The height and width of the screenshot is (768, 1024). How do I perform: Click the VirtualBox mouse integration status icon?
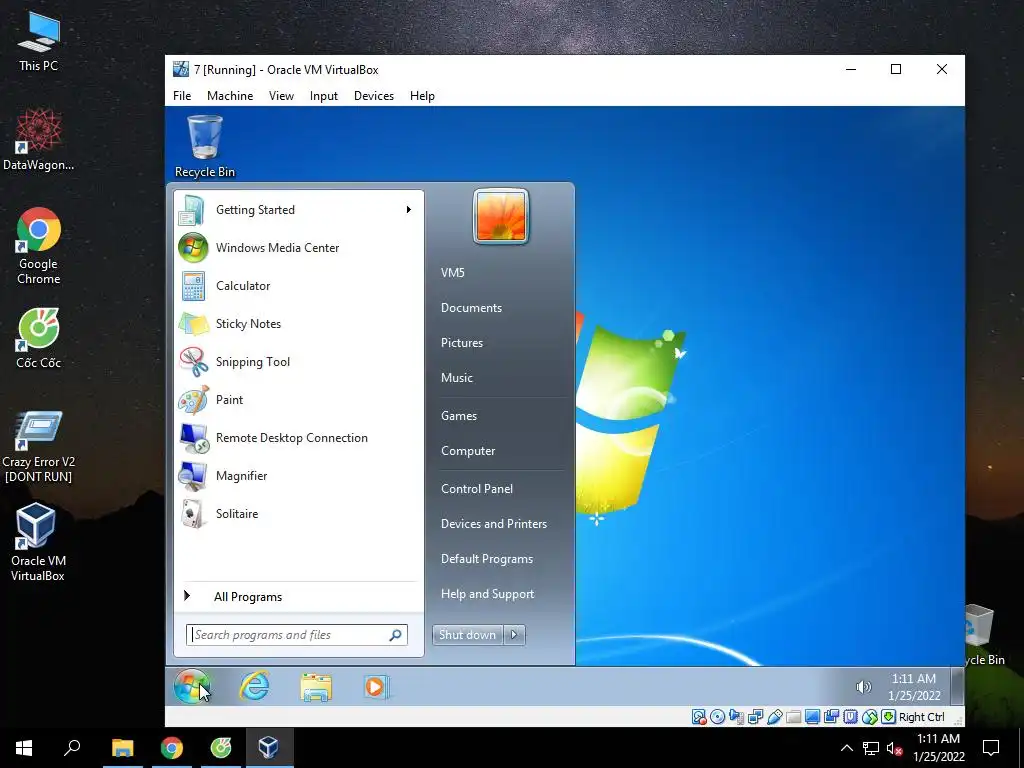869,717
